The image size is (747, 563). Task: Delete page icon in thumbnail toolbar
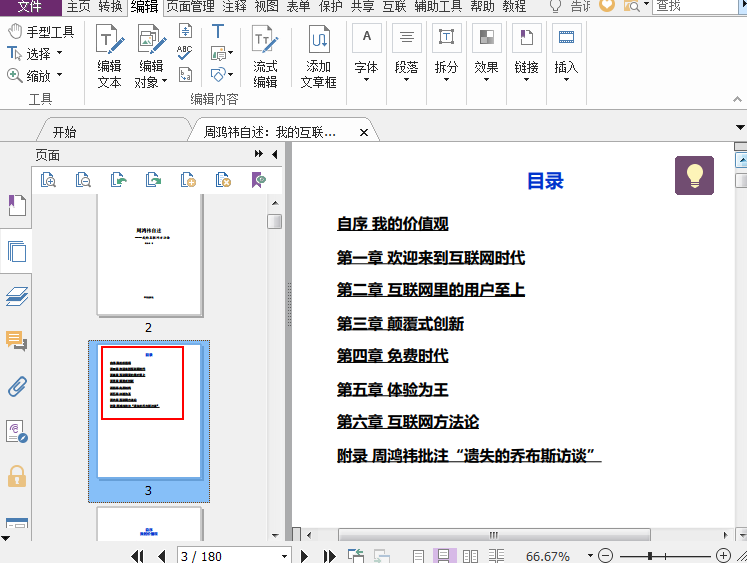[x=223, y=180]
